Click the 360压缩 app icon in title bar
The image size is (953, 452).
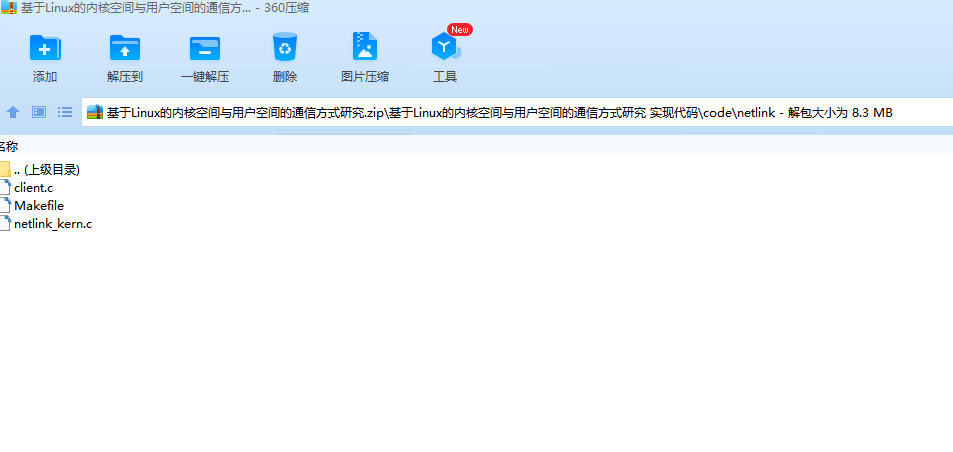[x=9, y=8]
